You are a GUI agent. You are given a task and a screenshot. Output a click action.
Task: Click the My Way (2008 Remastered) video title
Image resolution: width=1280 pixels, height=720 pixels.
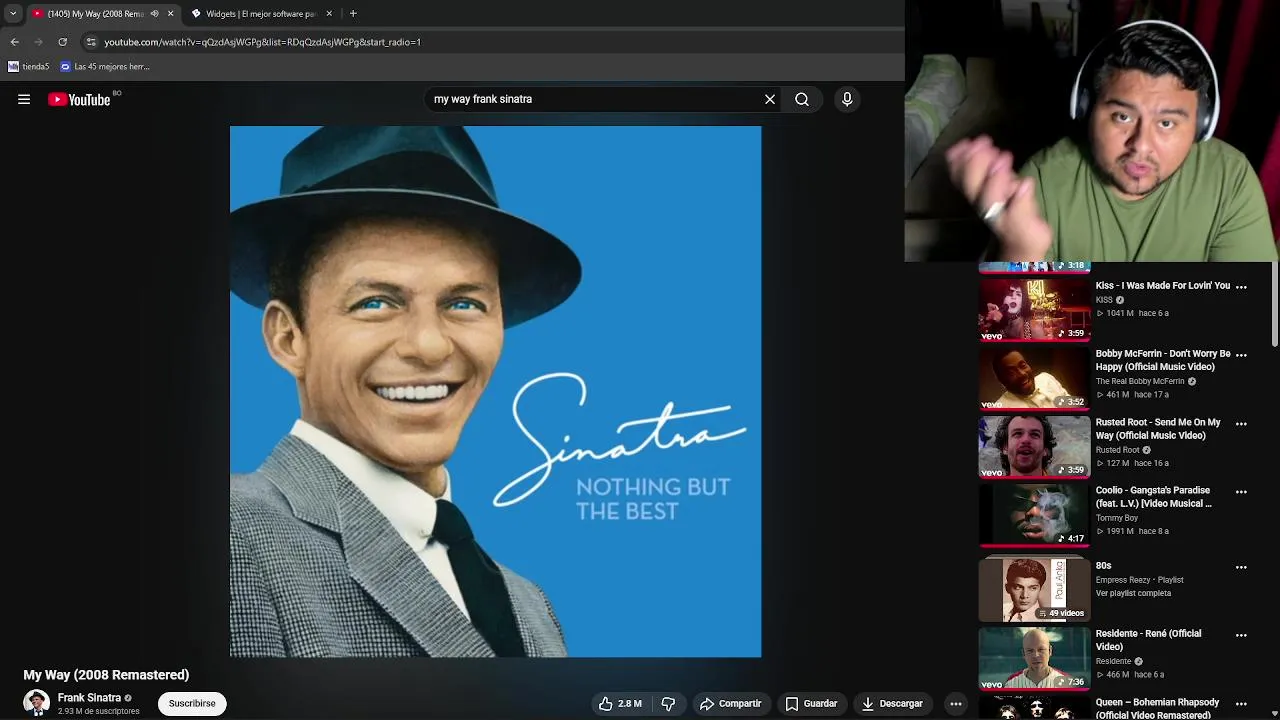pyautogui.click(x=106, y=675)
